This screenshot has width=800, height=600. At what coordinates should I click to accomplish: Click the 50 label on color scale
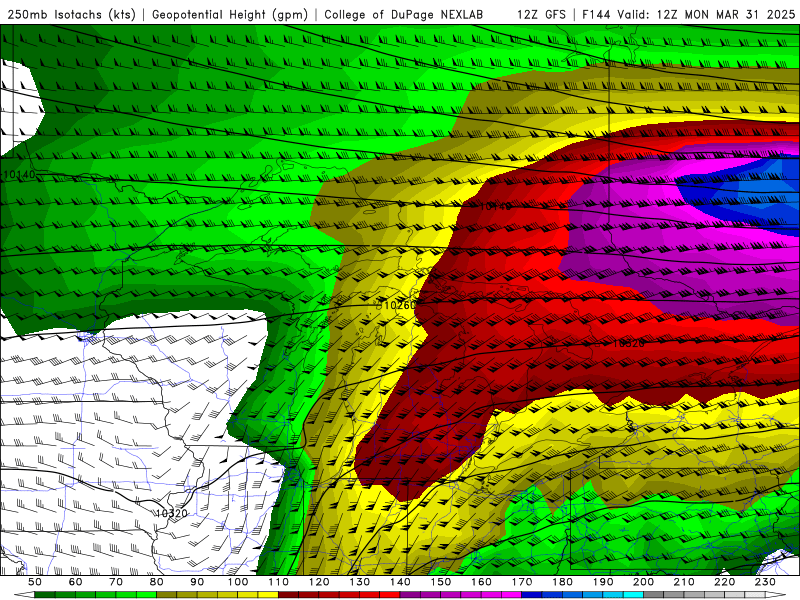click(x=35, y=582)
